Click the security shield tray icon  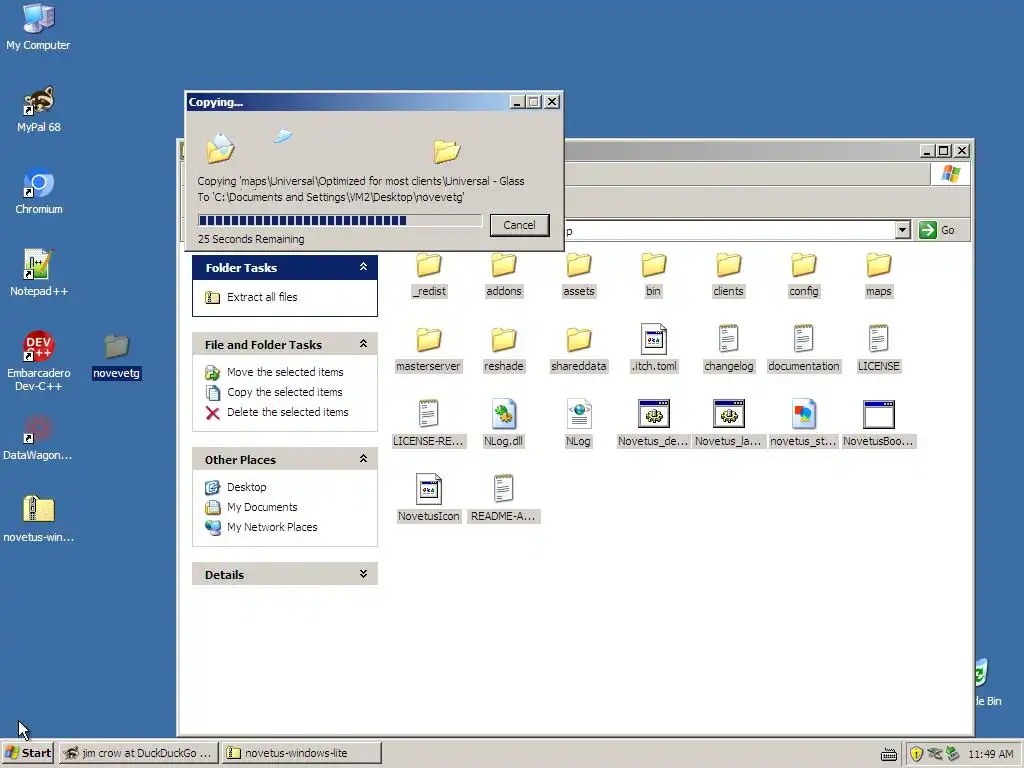916,754
